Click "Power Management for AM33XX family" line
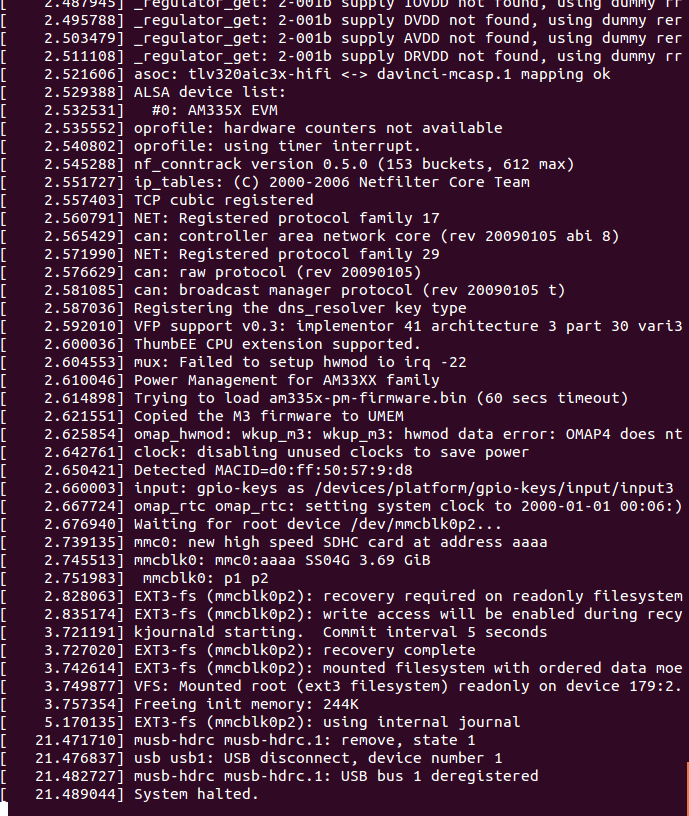Image resolution: width=689 pixels, height=816 pixels. pos(286,380)
